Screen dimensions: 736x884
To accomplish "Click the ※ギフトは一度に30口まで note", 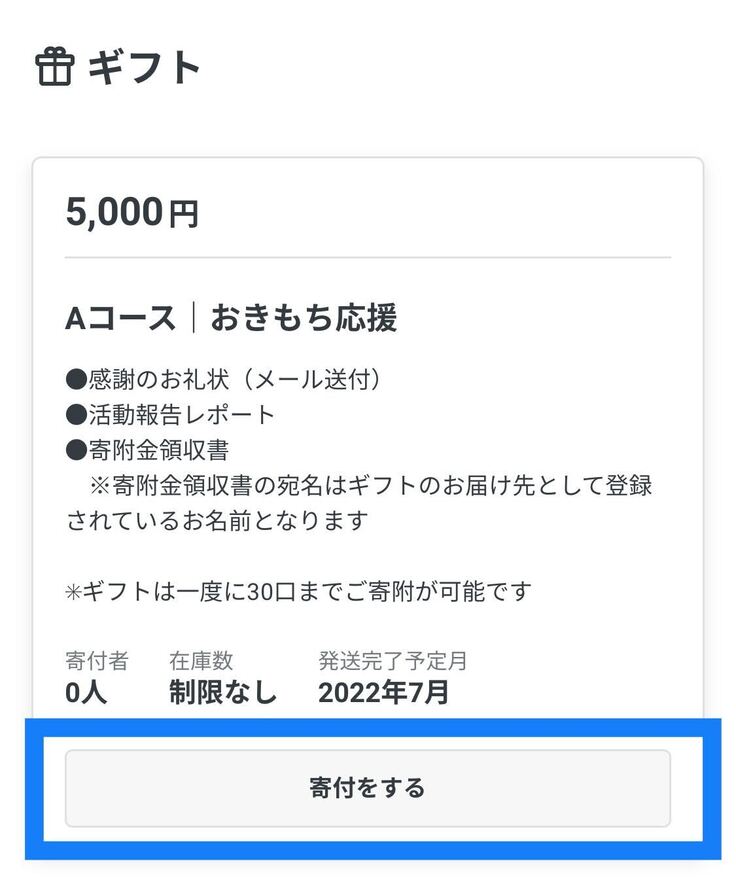I will pyautogui.click(x=297, y=591).
